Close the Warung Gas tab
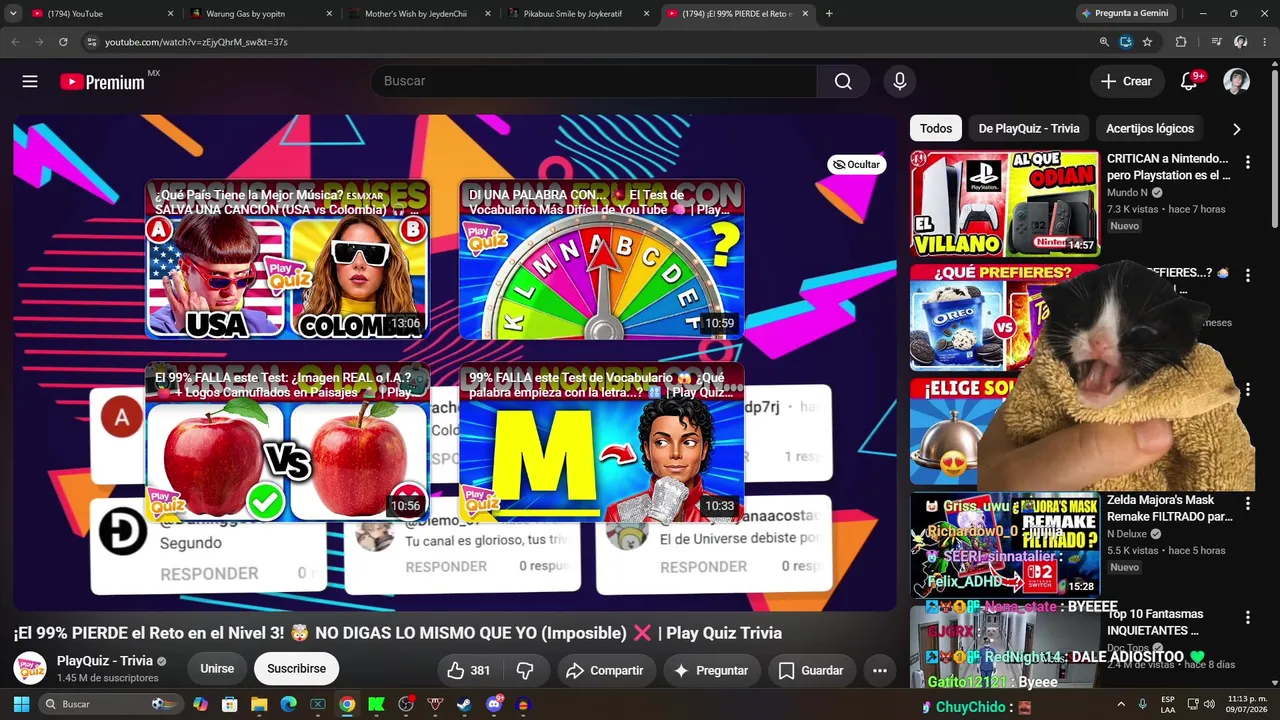The height and width of the screenshot is (720, 1280). [x=329, y=14]
